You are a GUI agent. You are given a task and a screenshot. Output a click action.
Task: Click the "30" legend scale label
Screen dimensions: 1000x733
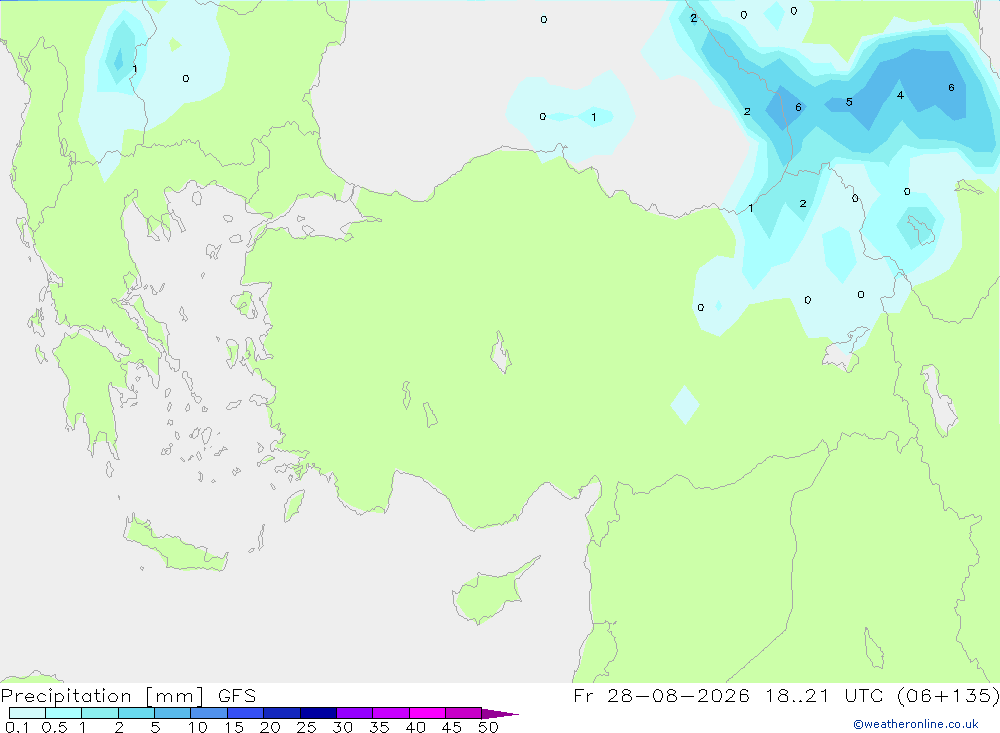(x=343, y=727)
